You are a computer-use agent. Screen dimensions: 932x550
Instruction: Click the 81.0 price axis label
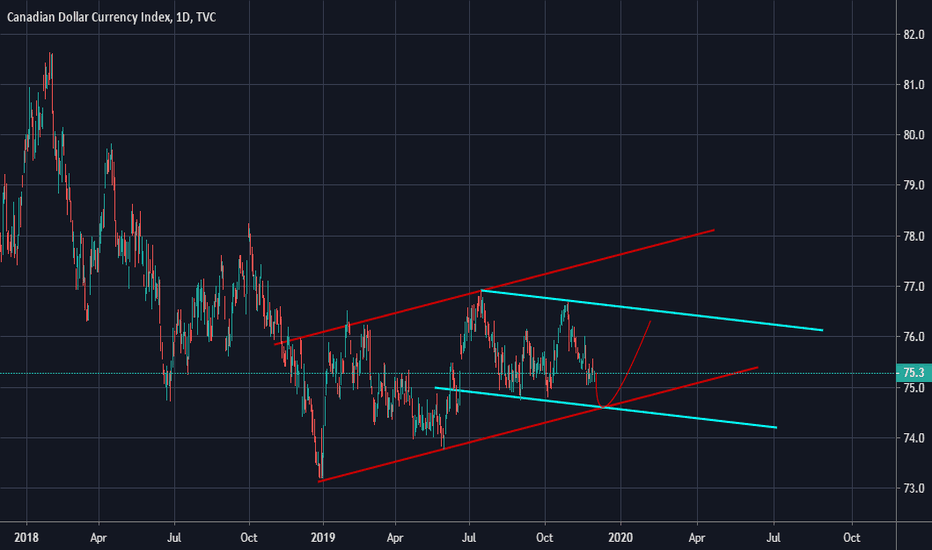[x=914, y=84]
